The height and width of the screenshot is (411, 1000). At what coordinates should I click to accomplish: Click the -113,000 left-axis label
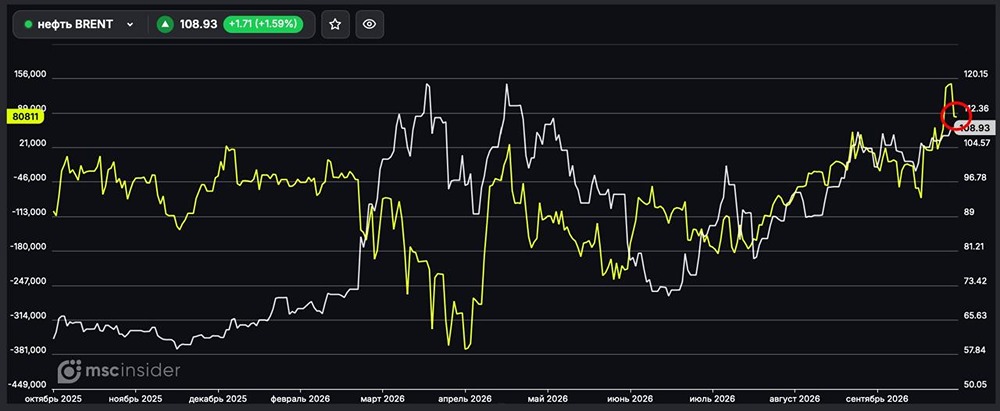point(29,213)
